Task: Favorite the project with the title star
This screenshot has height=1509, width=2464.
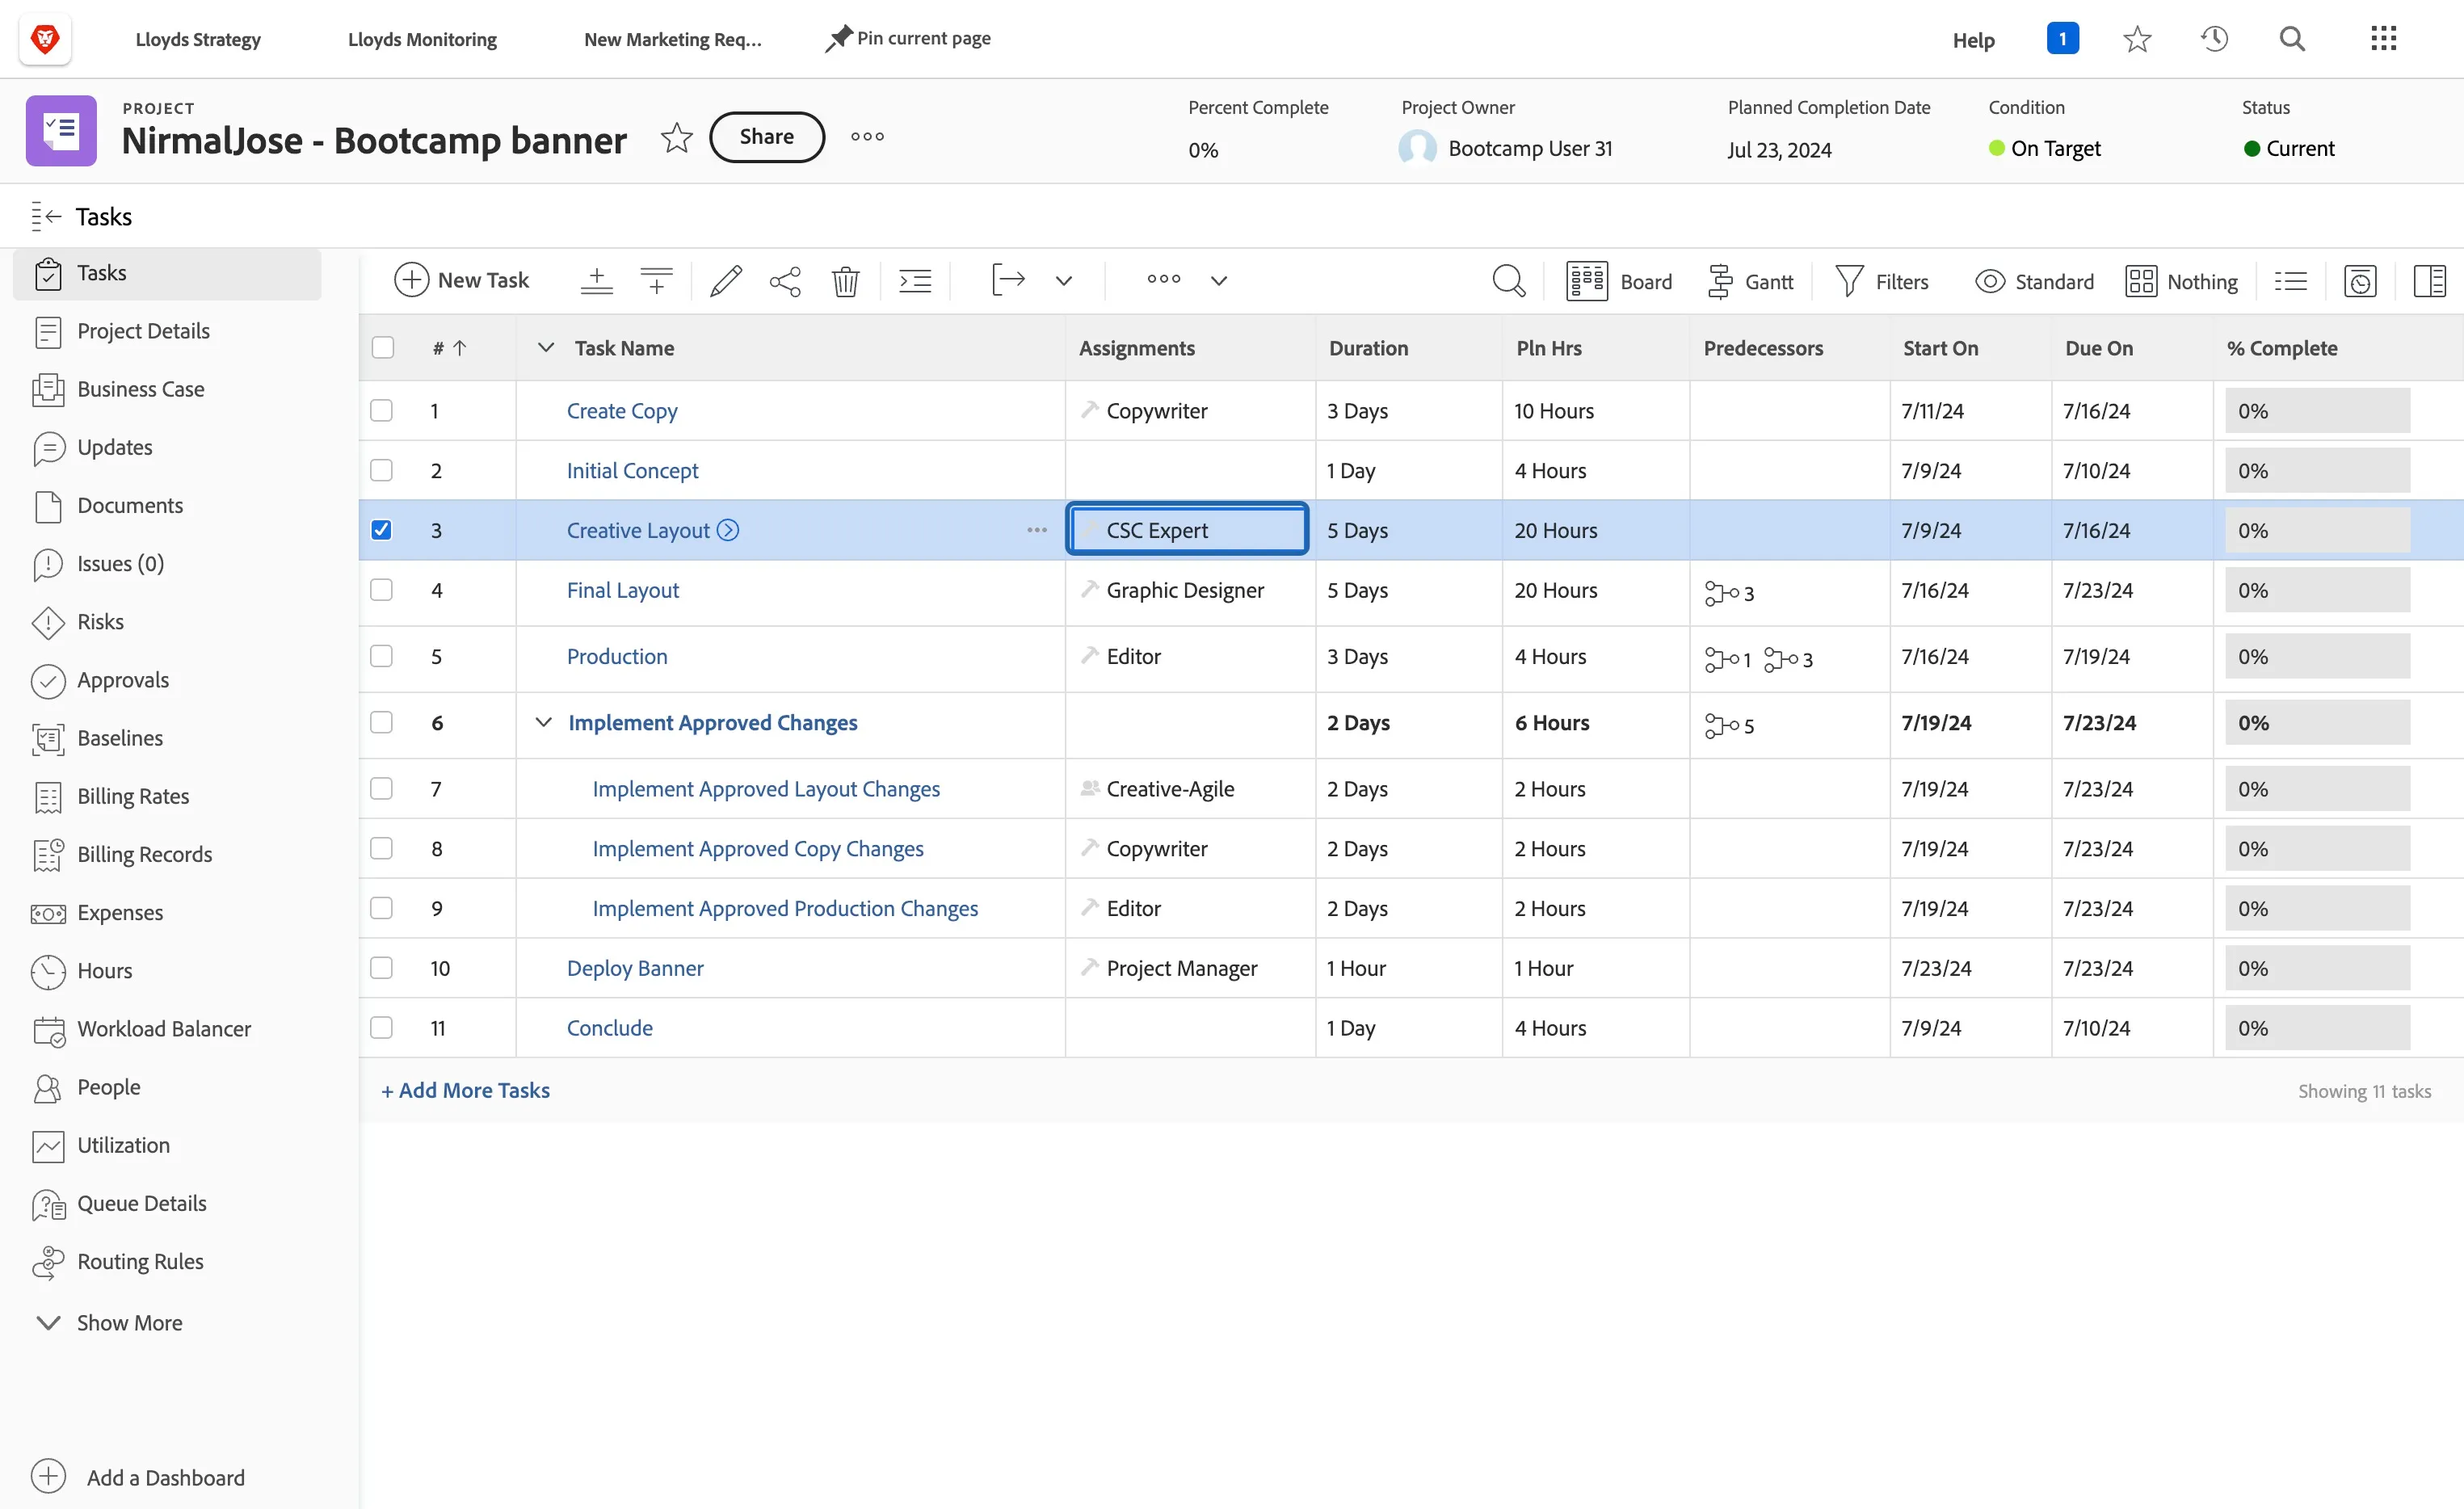Action: click(x=677, y=137)
